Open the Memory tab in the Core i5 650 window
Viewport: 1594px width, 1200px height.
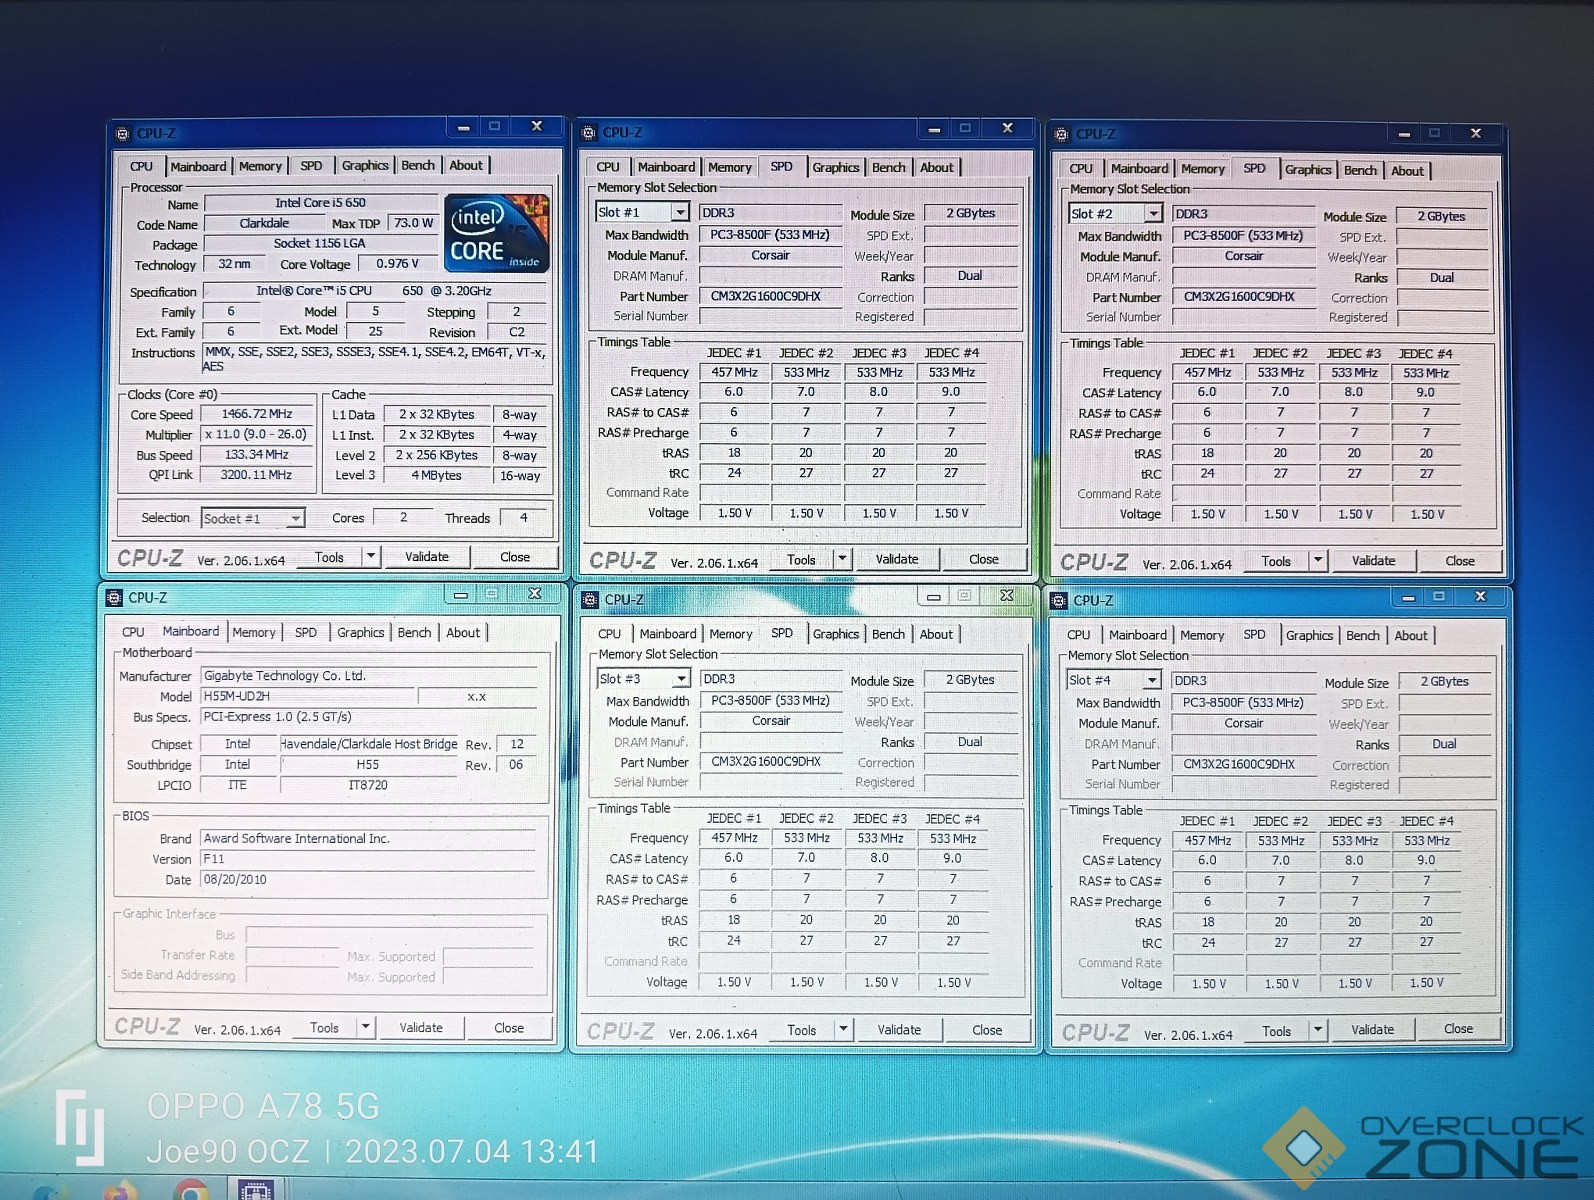260,166
